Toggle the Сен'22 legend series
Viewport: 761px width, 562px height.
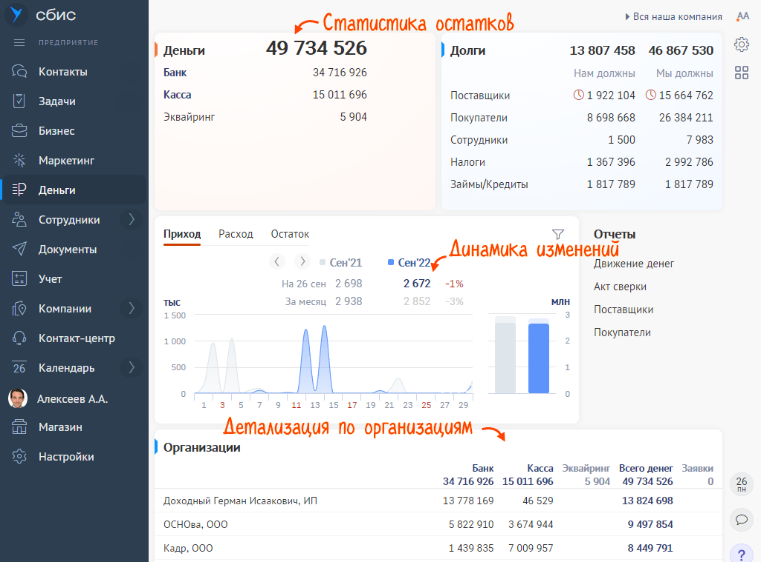tap(409, 262)
